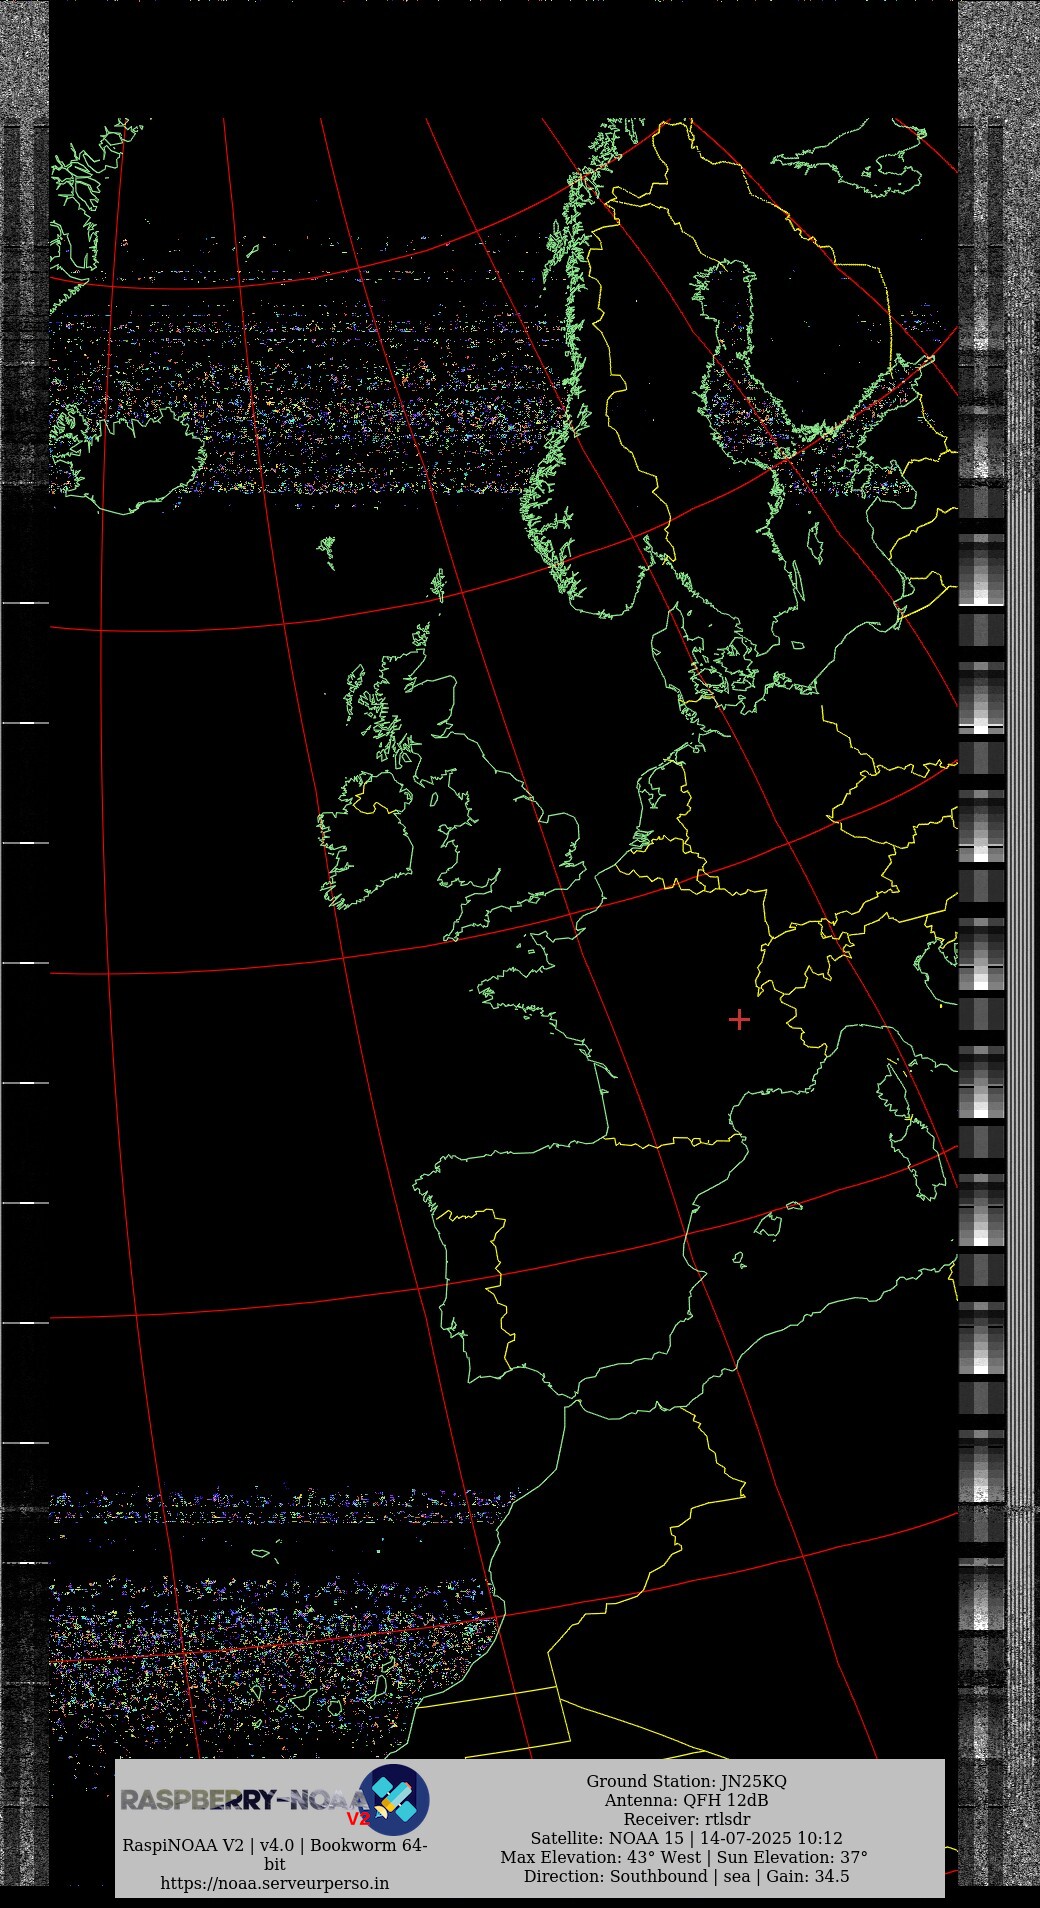Click the Direction Southbound gain line

point(686,1876)
